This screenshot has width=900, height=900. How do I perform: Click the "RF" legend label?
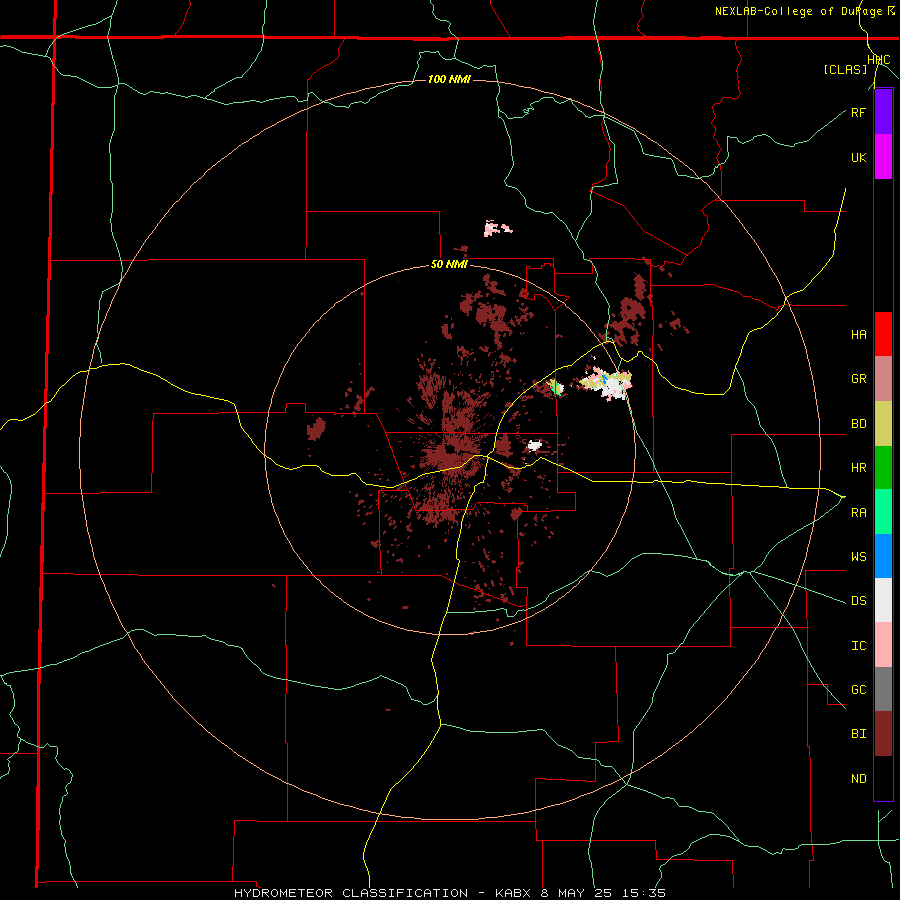point(858,112)
